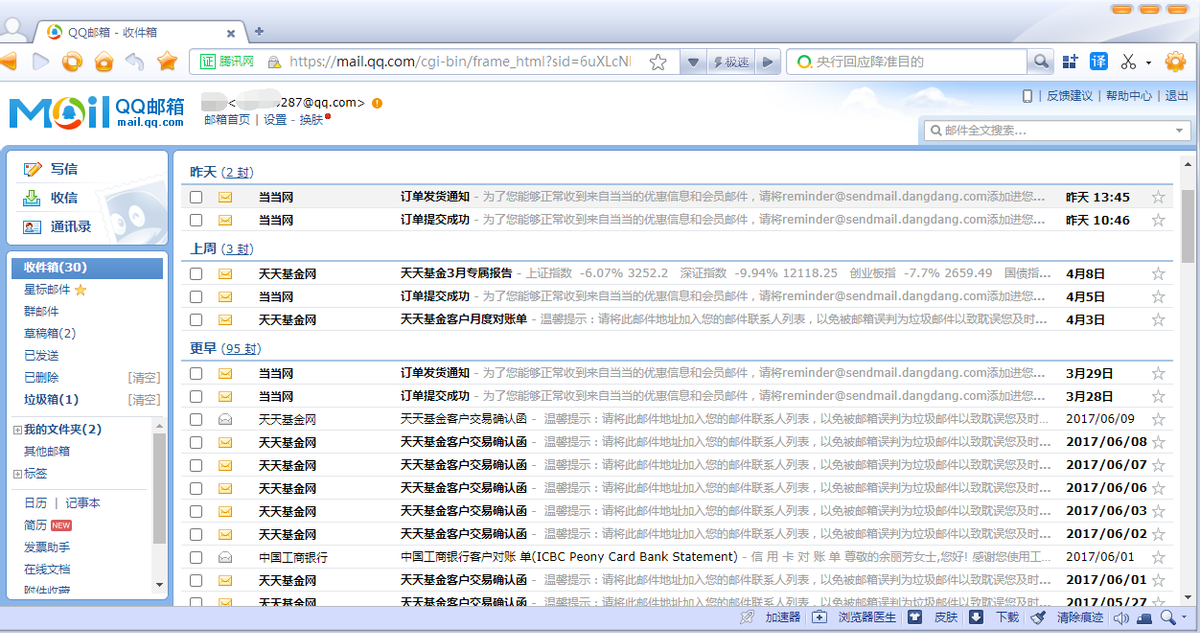Open 发票助手 in sidebar
Screen dimensions: 1200x633
47,547
